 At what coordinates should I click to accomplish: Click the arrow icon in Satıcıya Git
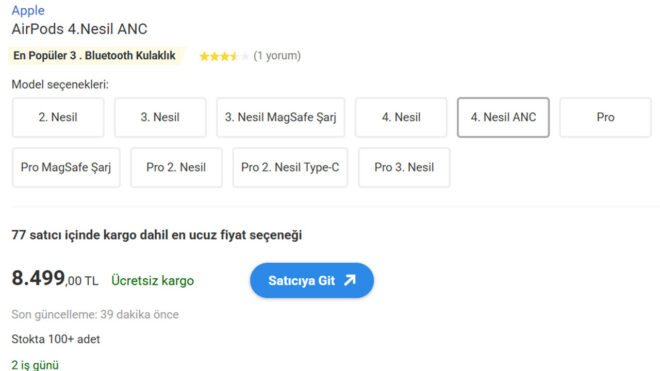[350, 280]
